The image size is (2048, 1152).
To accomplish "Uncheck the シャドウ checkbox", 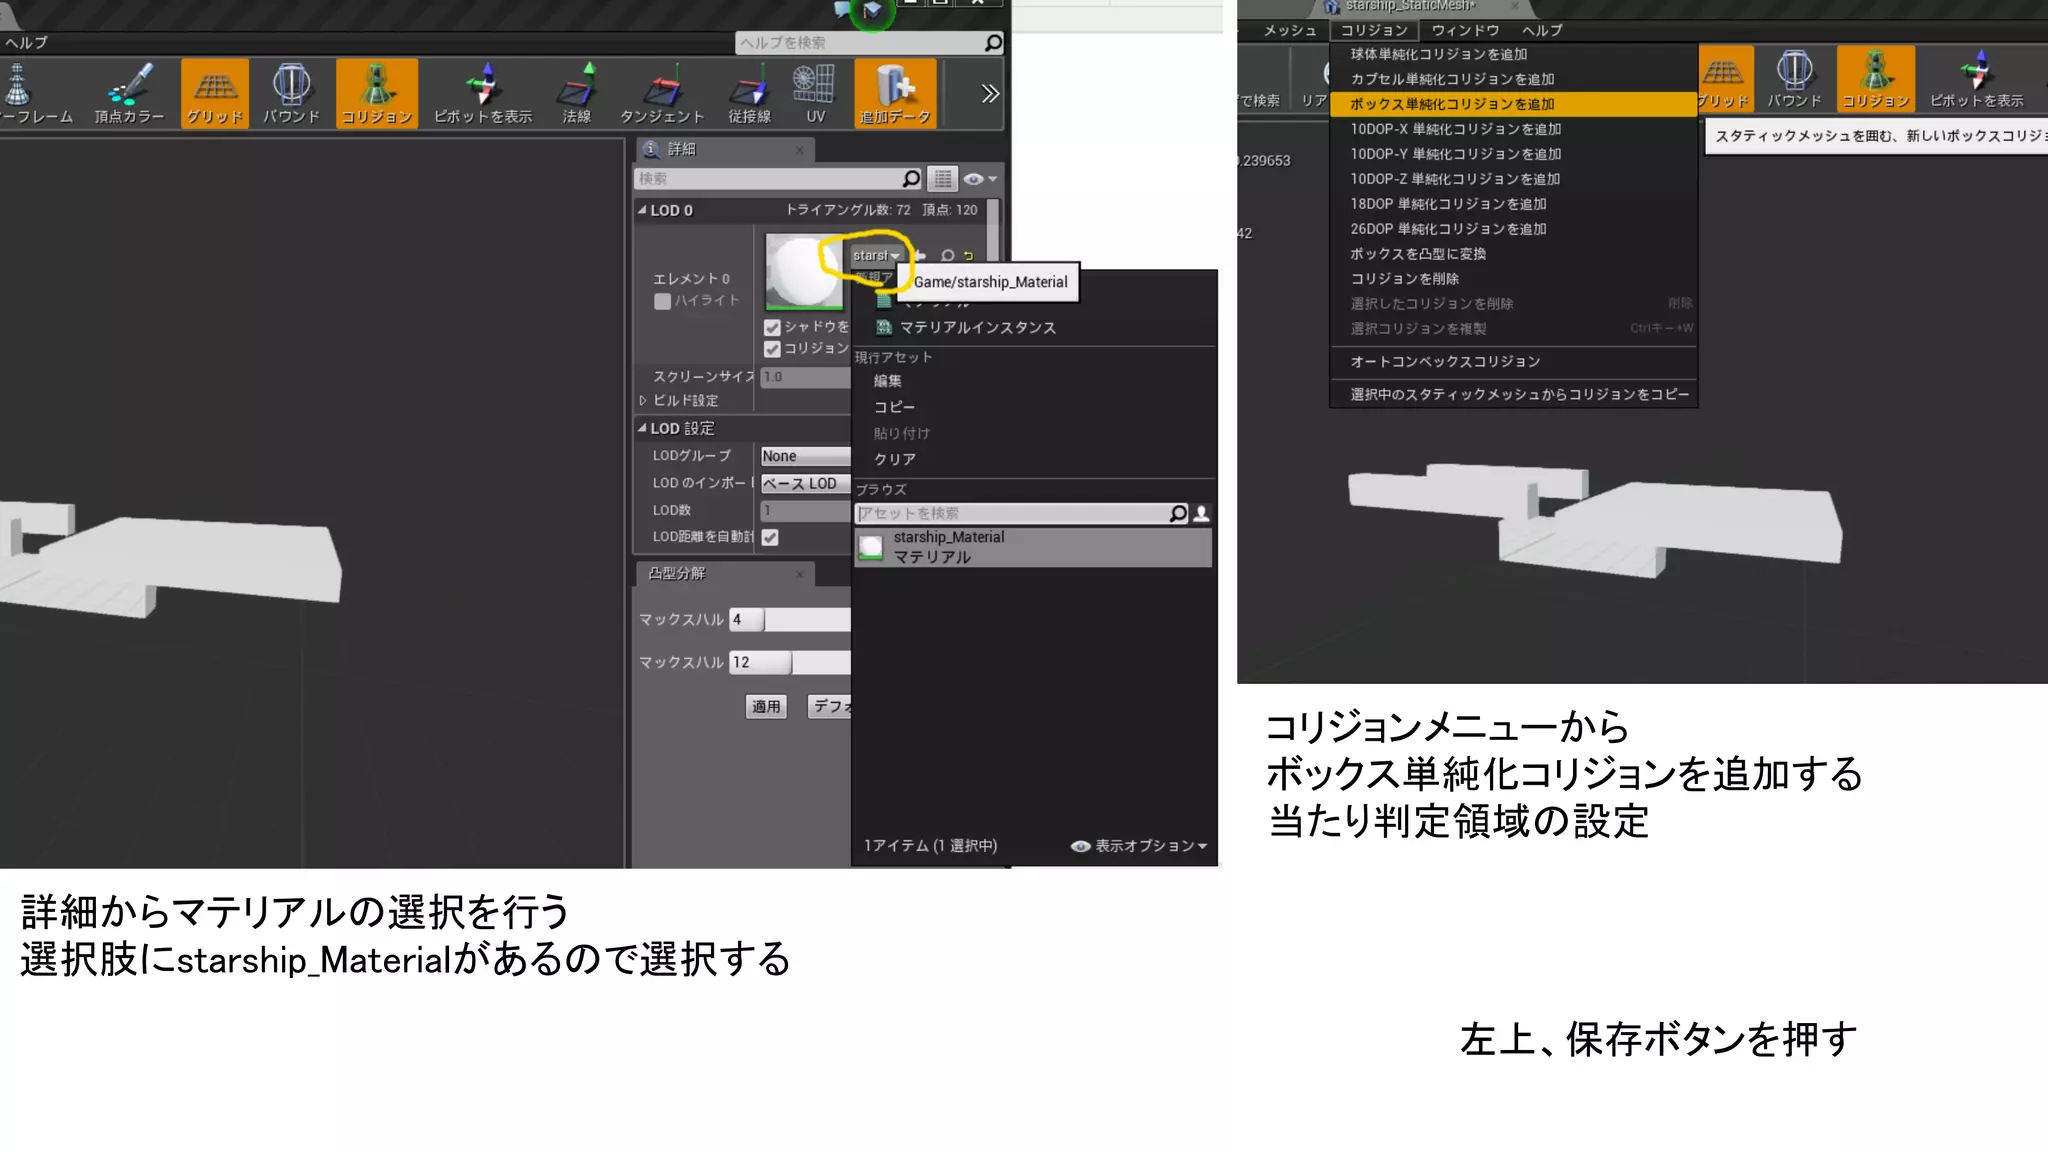I will tap(772, 328).
